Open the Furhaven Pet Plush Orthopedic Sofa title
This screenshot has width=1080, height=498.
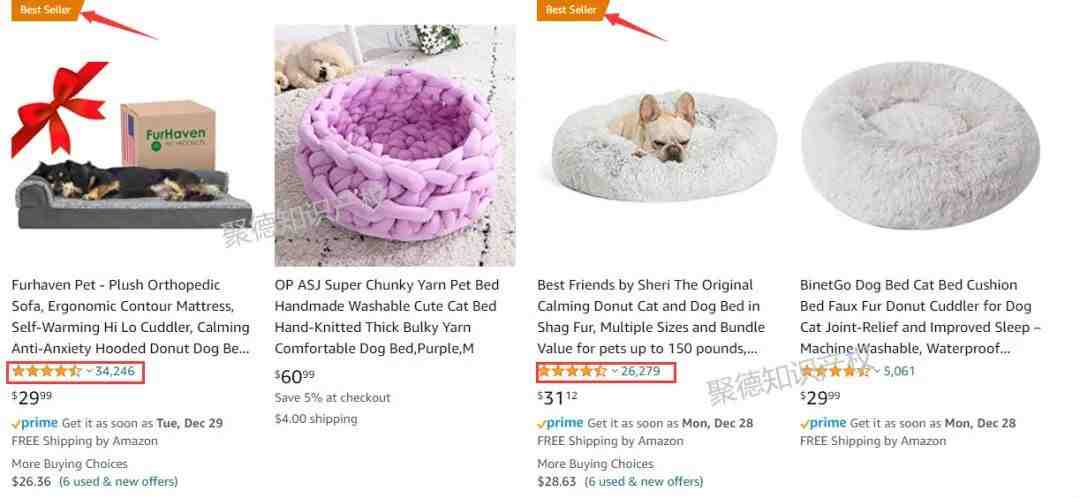[x=130, y=317]
